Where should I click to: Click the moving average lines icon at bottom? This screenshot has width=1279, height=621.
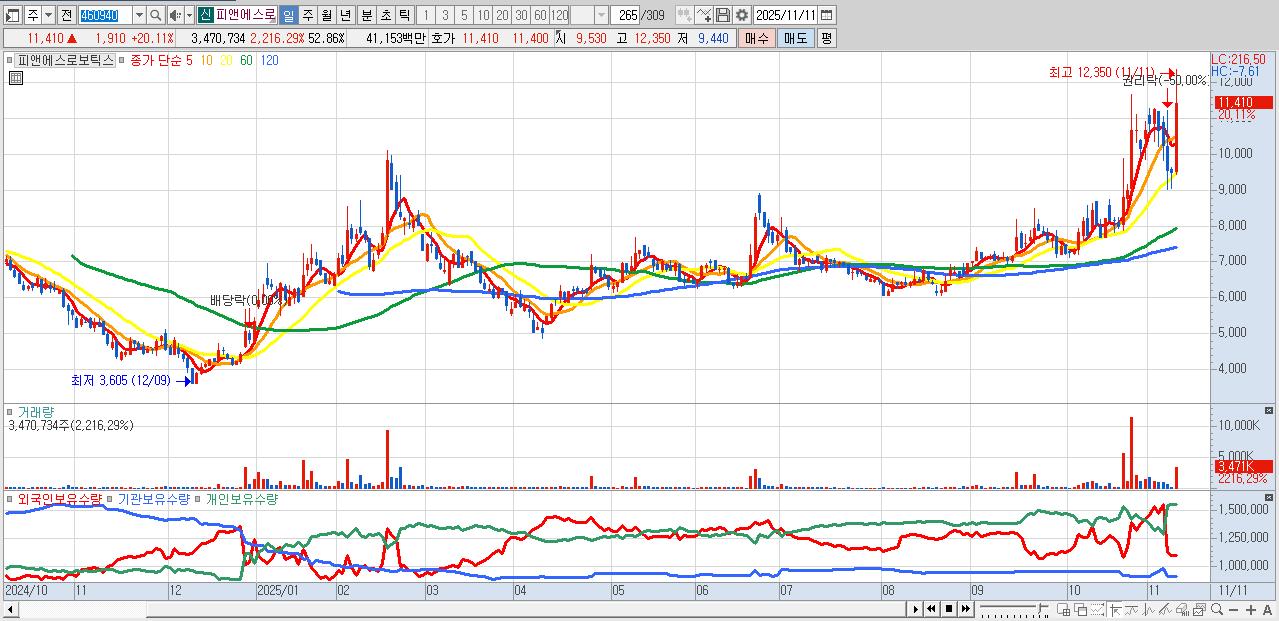tap(1131, 610)
